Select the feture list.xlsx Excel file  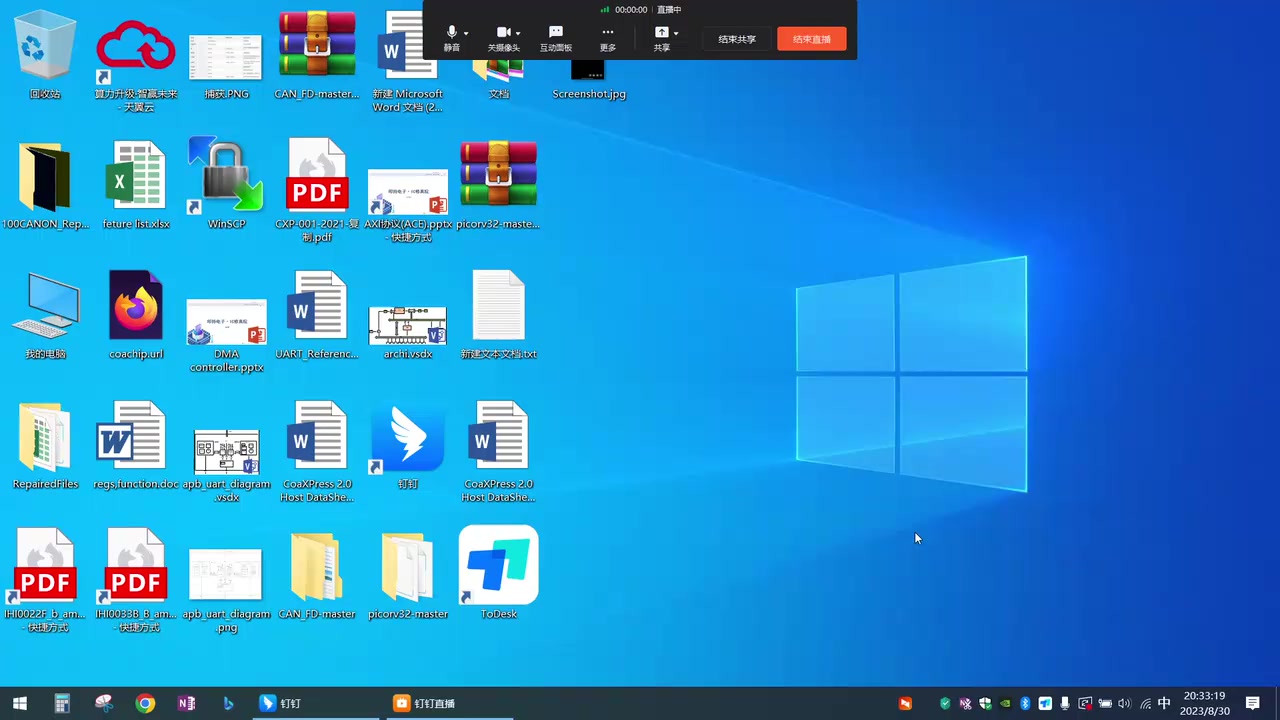pos(136,186)
